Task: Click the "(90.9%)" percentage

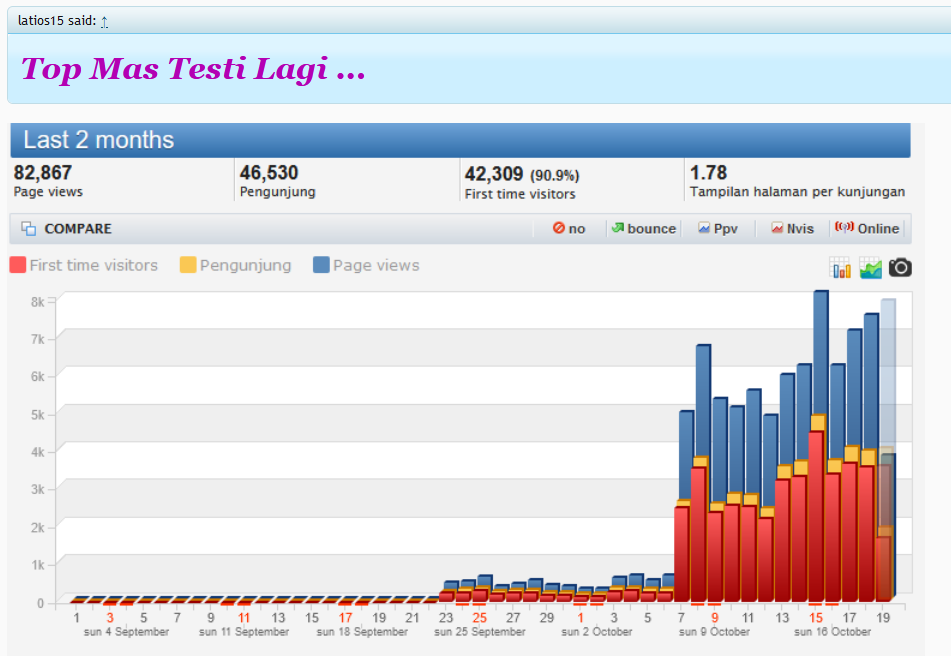Action: coord(555,176)
